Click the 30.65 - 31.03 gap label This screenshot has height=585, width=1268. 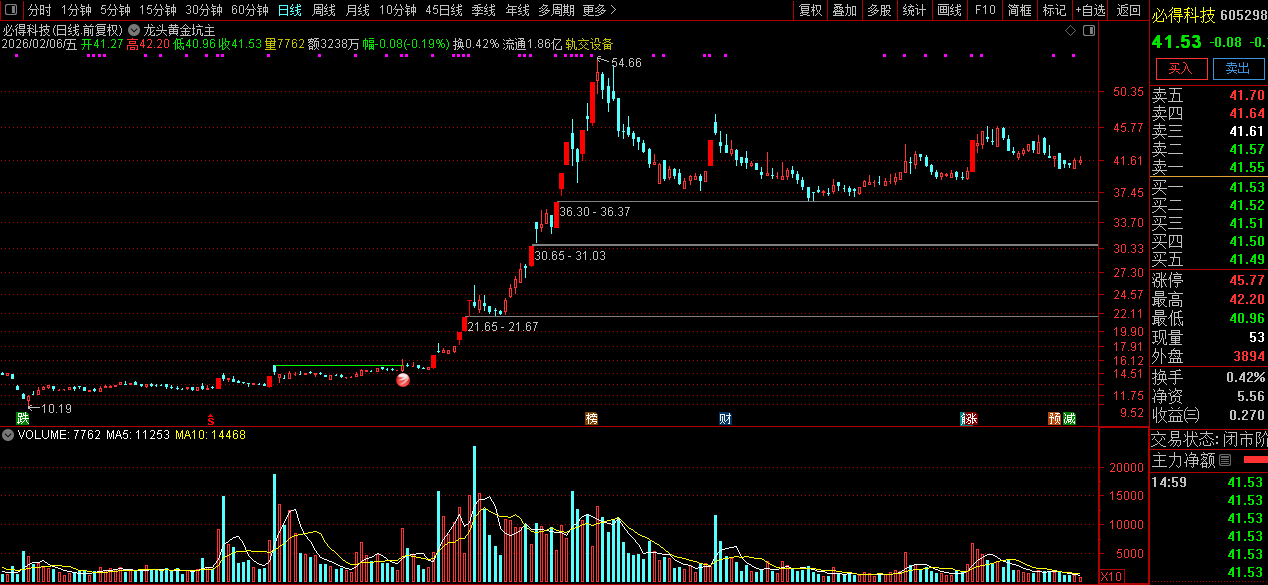570,256
